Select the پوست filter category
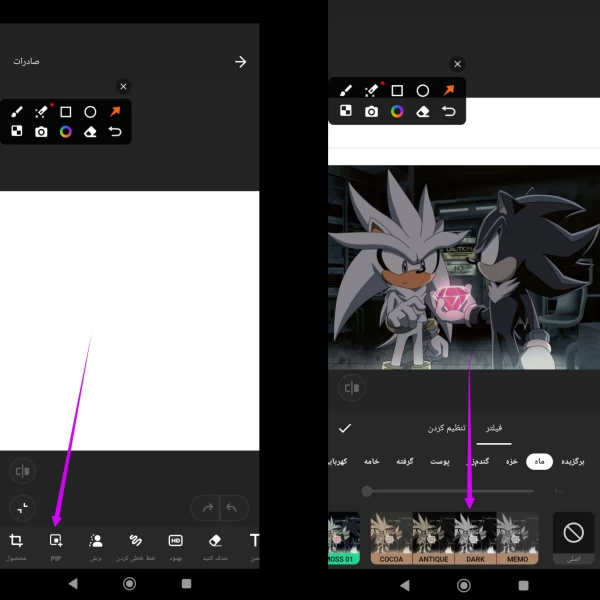The width and height of the screenshot is (600, 600). click(x=440, y=461)
